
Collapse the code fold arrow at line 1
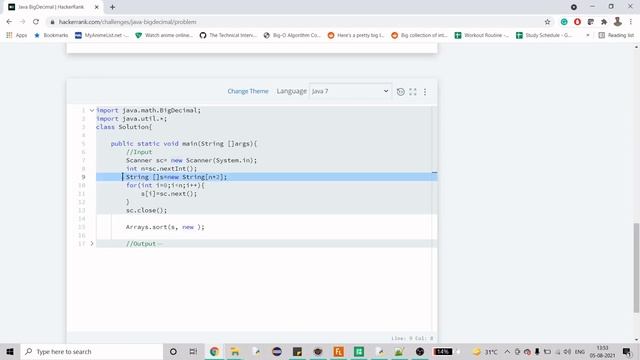(x=92, y=110)
